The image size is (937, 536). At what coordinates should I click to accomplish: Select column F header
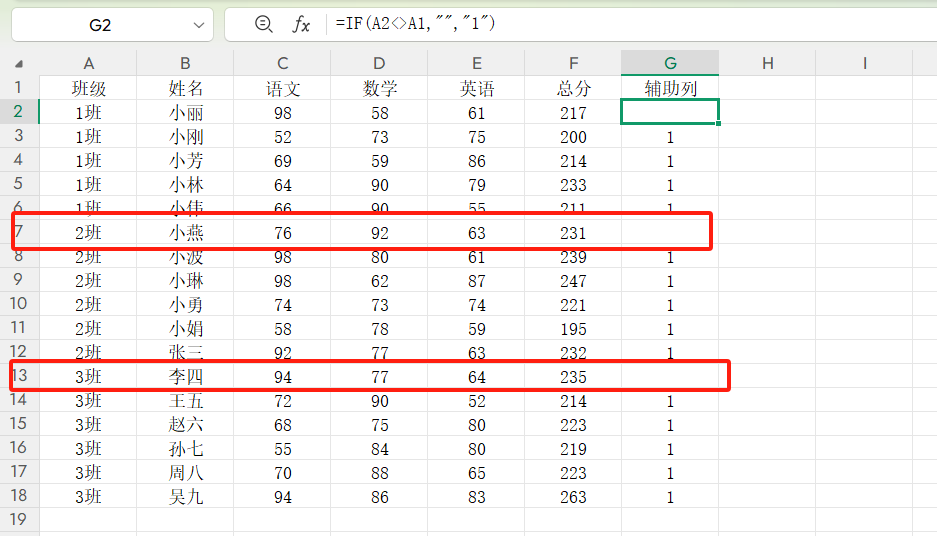[573, 63]
